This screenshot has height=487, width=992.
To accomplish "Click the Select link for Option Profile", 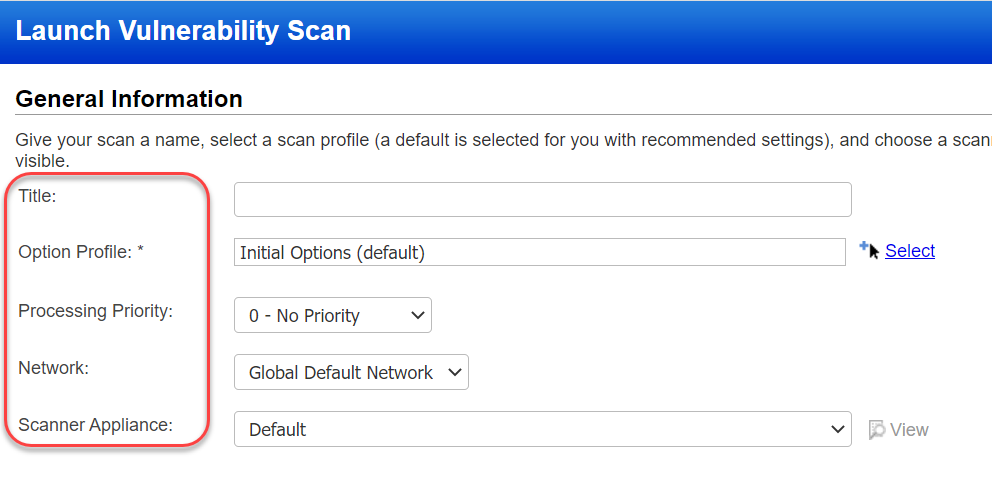I will (910, 251).
